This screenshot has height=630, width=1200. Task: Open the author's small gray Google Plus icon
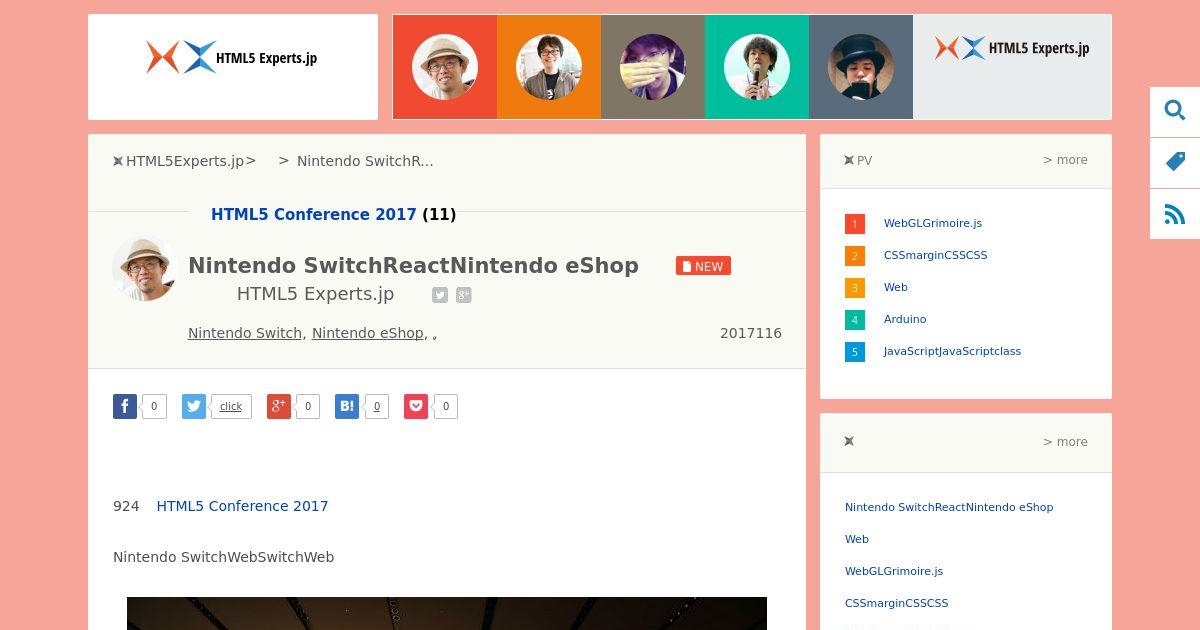click(x=464, y=295)
